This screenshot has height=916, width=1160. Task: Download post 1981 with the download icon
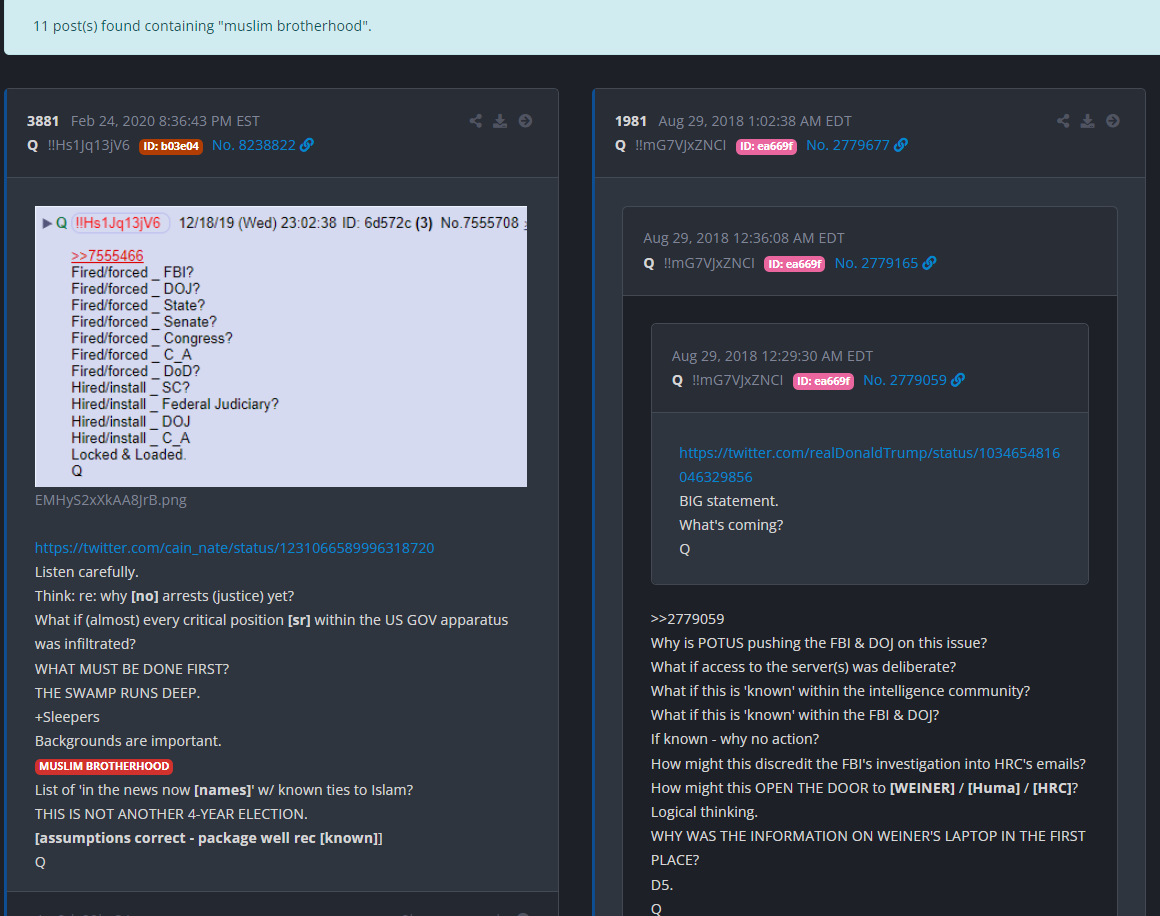(1088, 121)
